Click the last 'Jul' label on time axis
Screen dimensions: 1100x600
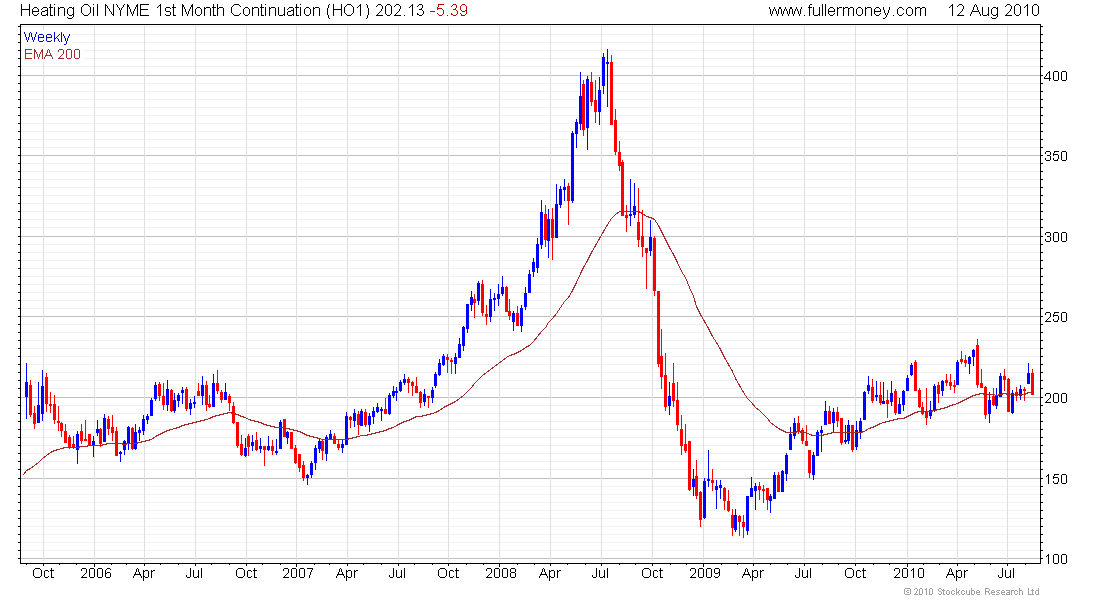pyautogui.click(x=1006, y=573)
